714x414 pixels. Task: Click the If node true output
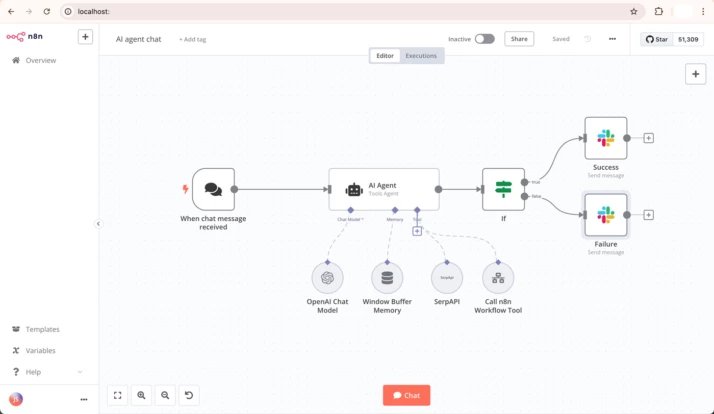tap(525, 182)
